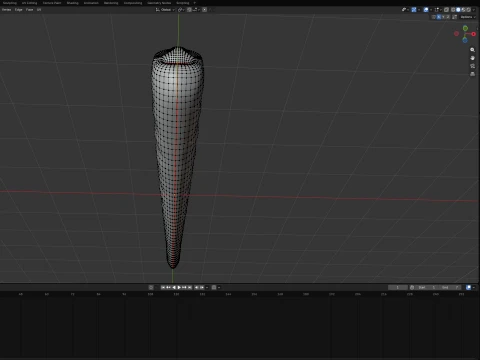Click the green Y axis gizmo ball
The height and width of the screenshot is (360, 480).
coord(465,28)
